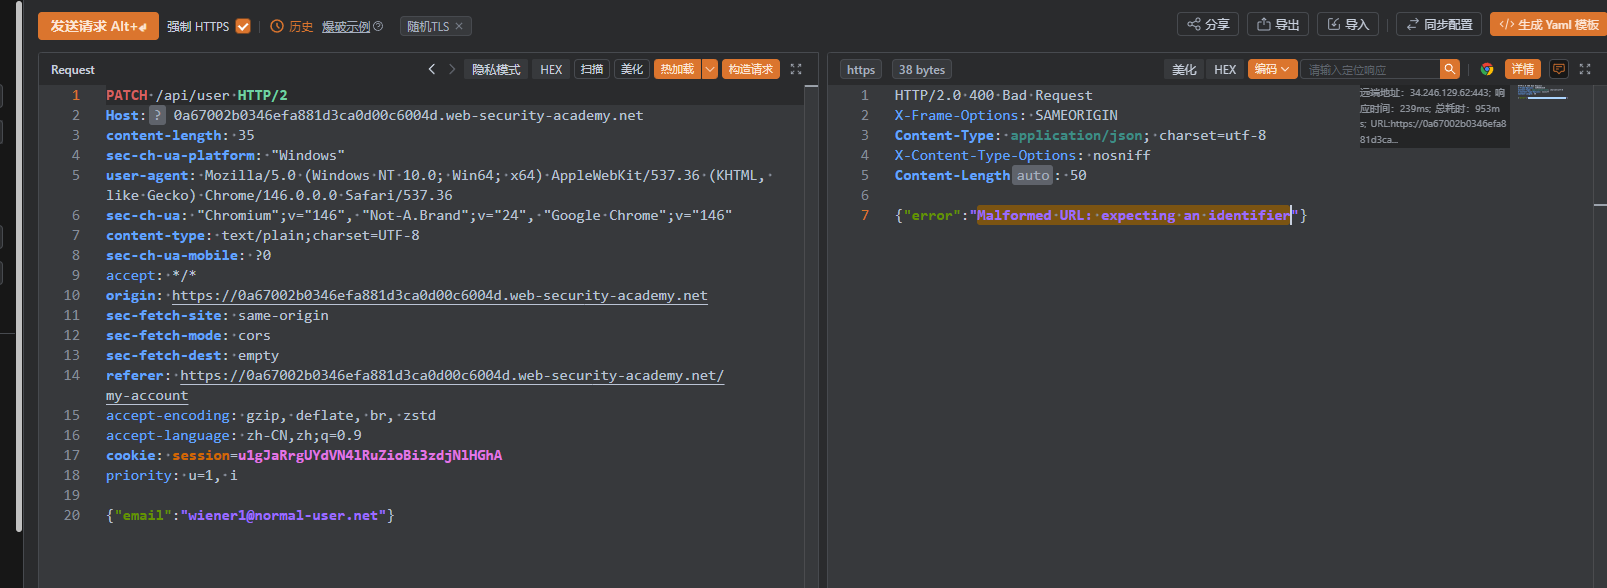
Task: Click the comment bubble icon in response toolbar
Action: (x=1559, y=69)
